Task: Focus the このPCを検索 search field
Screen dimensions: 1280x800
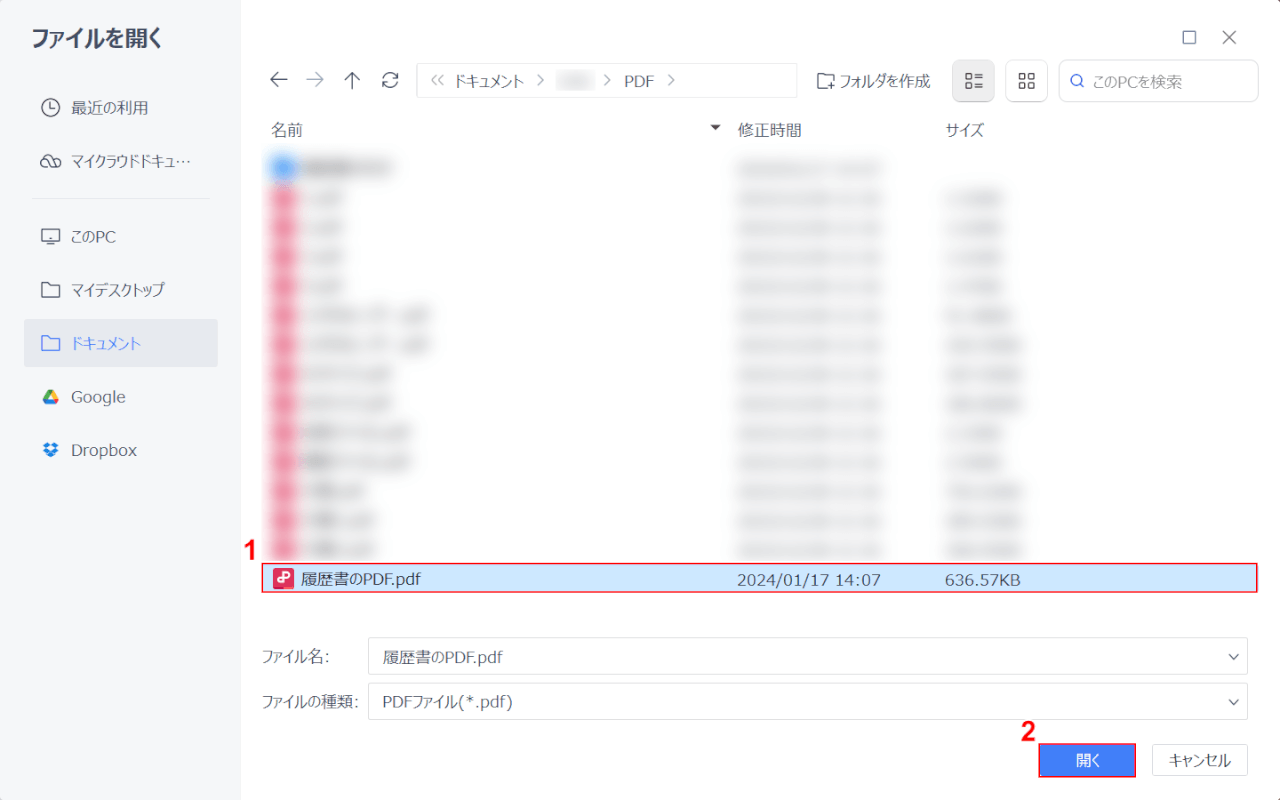Action: tap(1159, 81)
